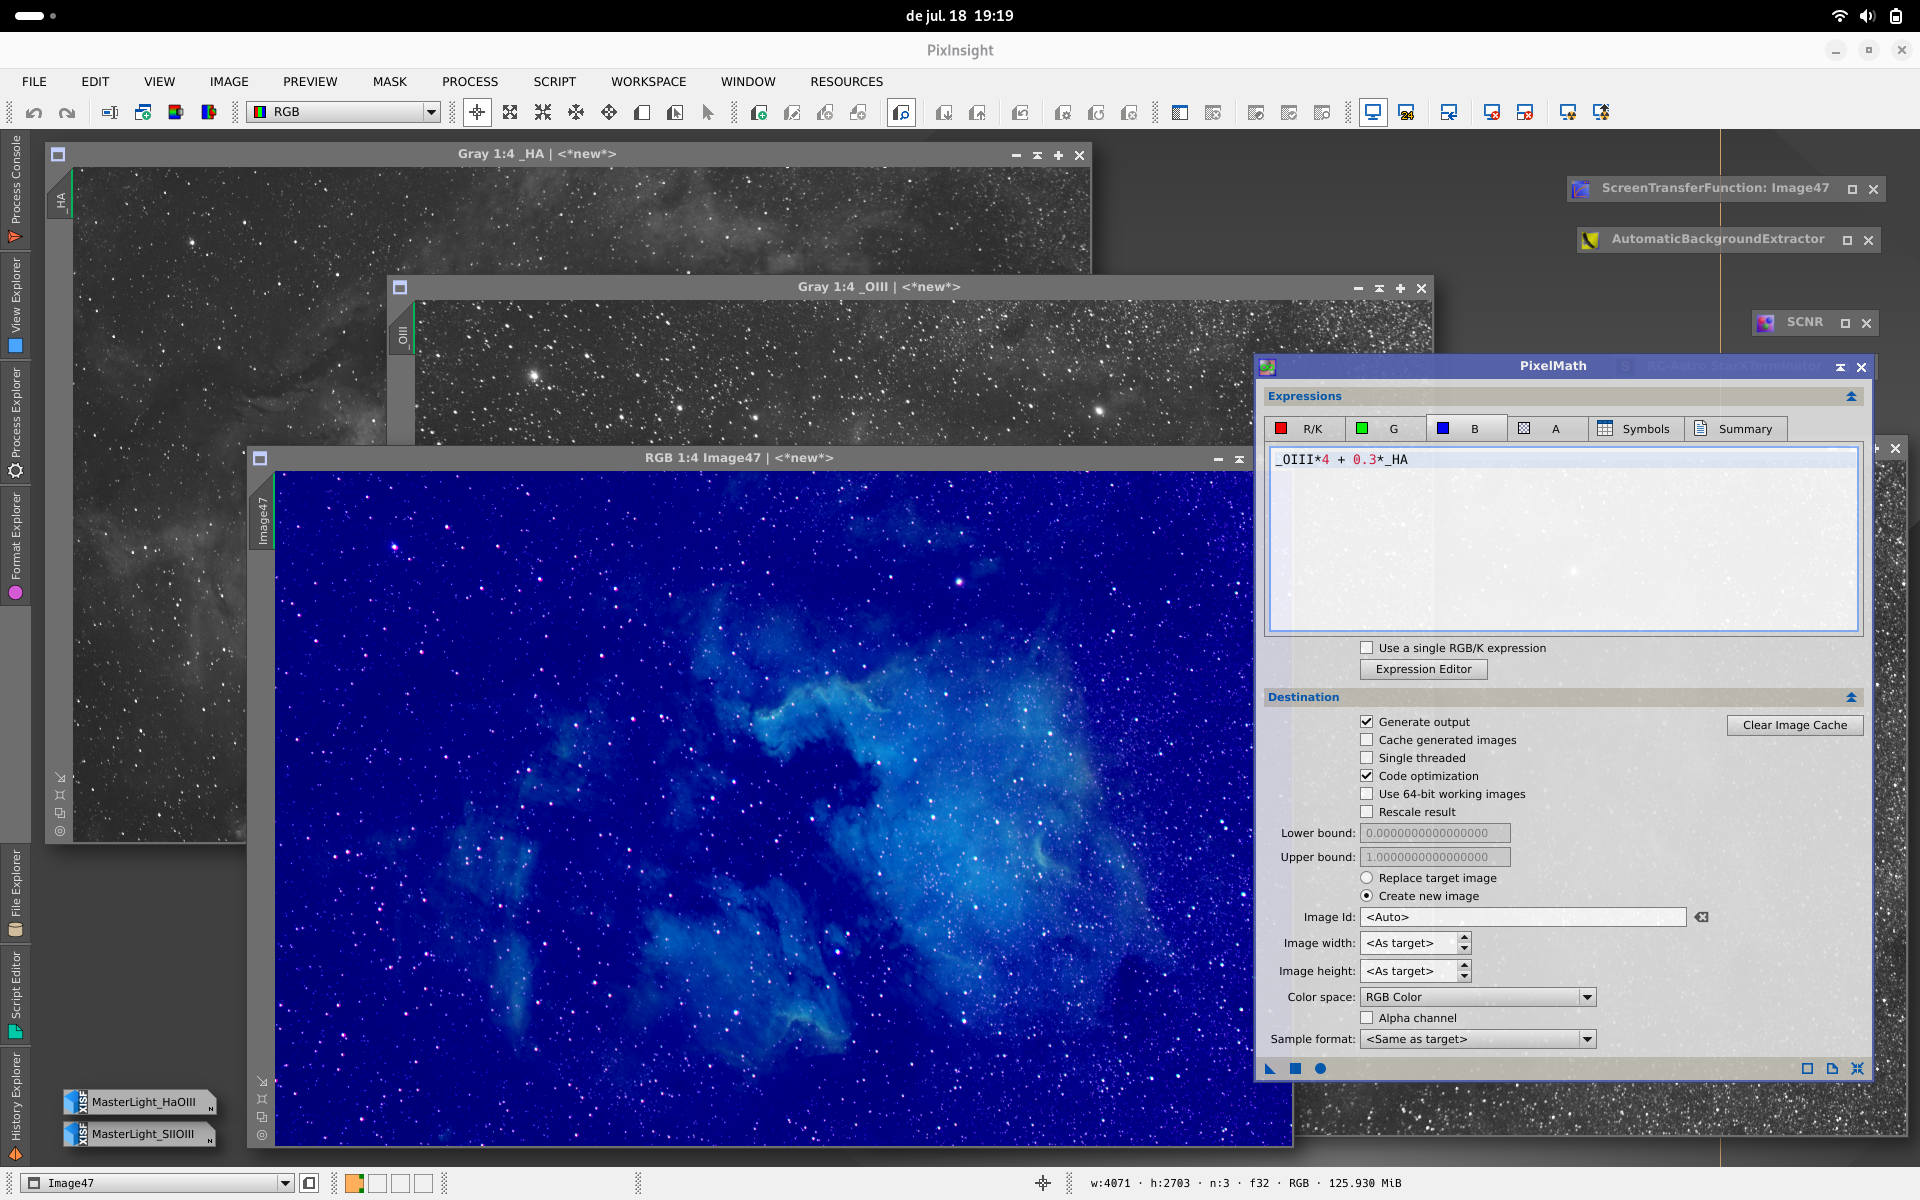The image size is (1920, 1200).
Task: Select the Replace target image option
Action: [x=1366, y=878]
